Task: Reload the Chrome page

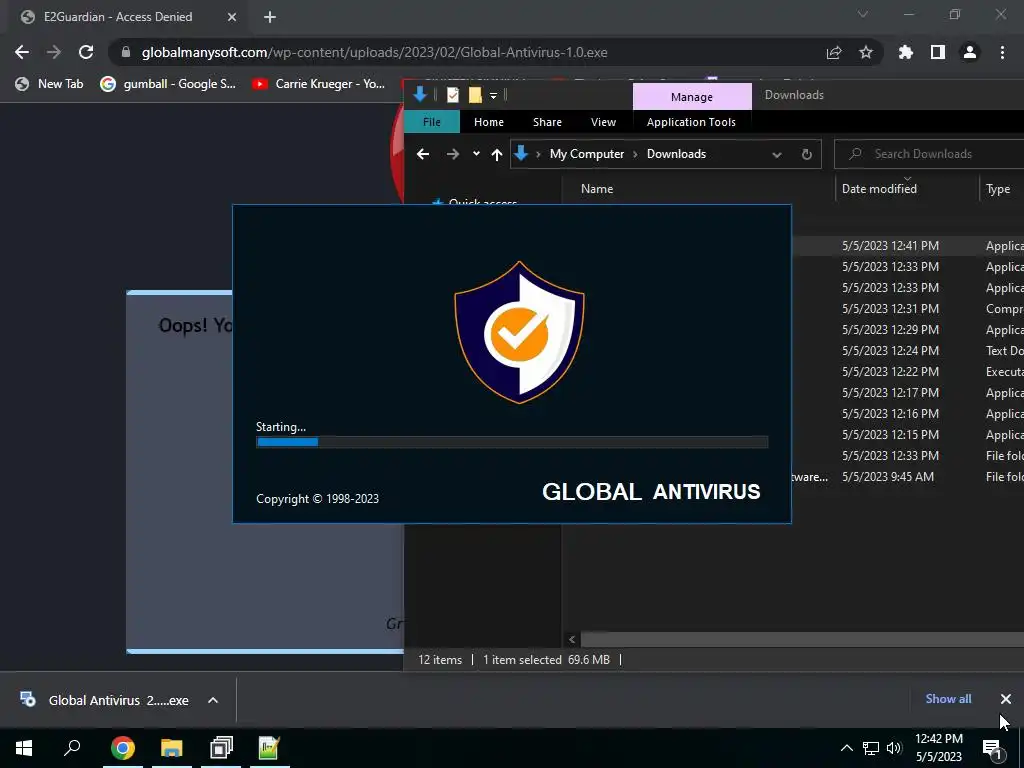Action: click(86, 52)
